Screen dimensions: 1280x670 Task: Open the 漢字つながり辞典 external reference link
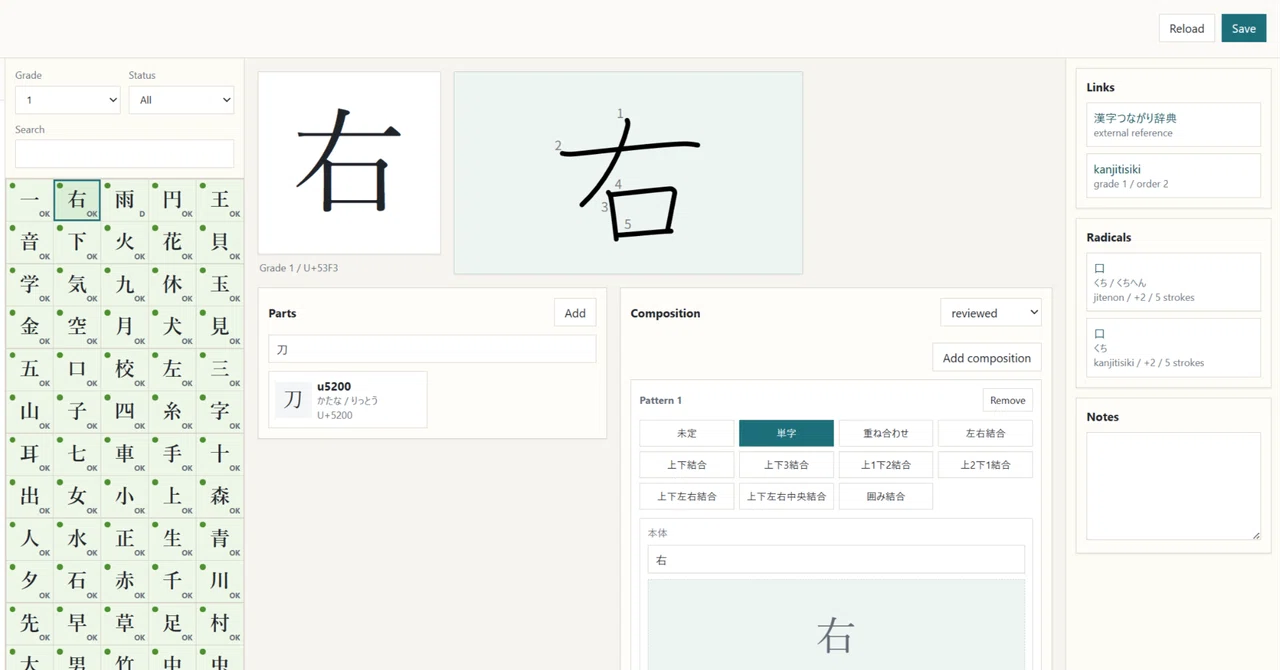point(1173,124)
